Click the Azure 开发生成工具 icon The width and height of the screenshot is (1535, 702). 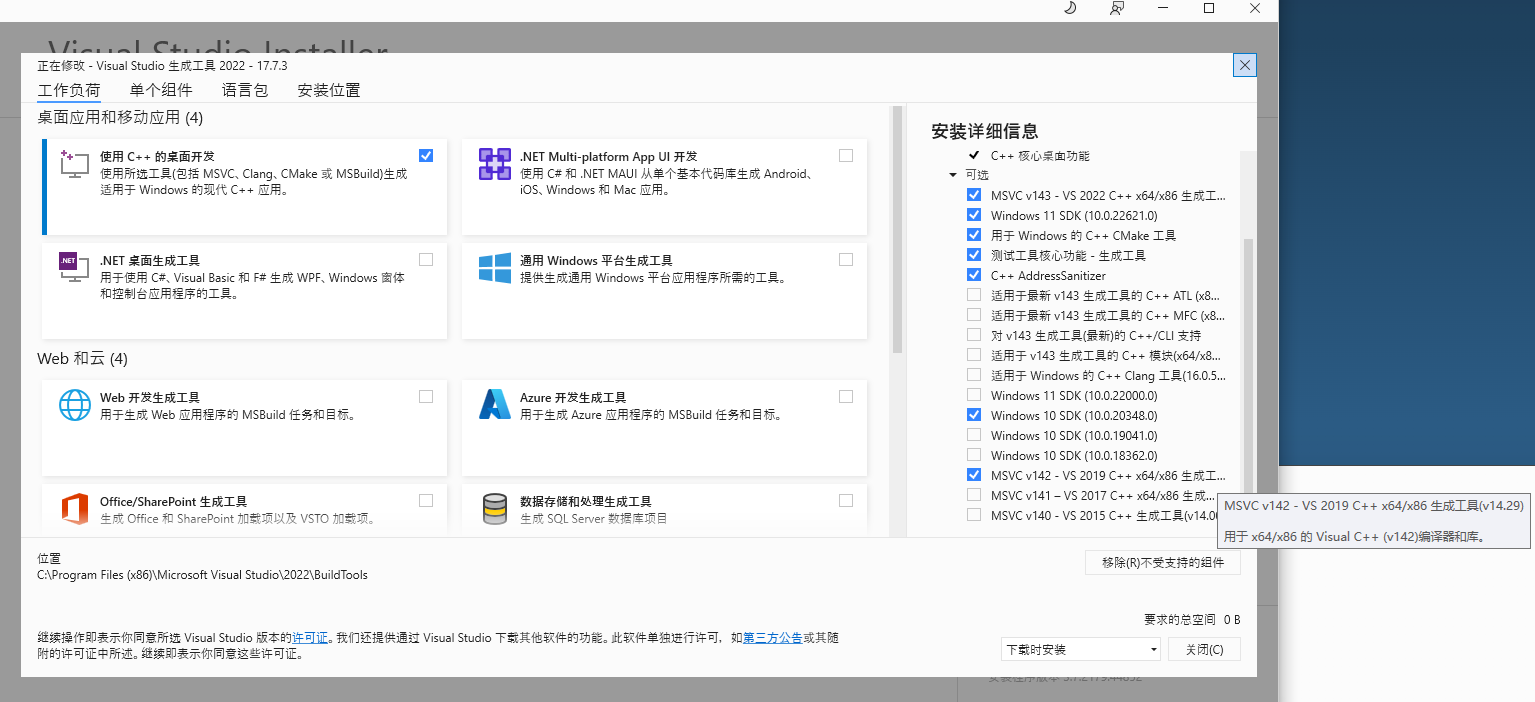[495, 405]
